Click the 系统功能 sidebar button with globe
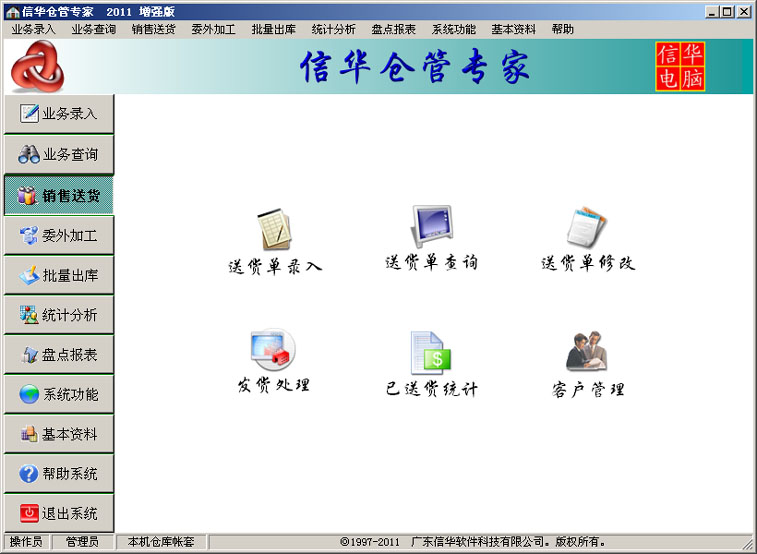Screen dimensions: 757x554 pyautogui.click(x=59, y=394)
